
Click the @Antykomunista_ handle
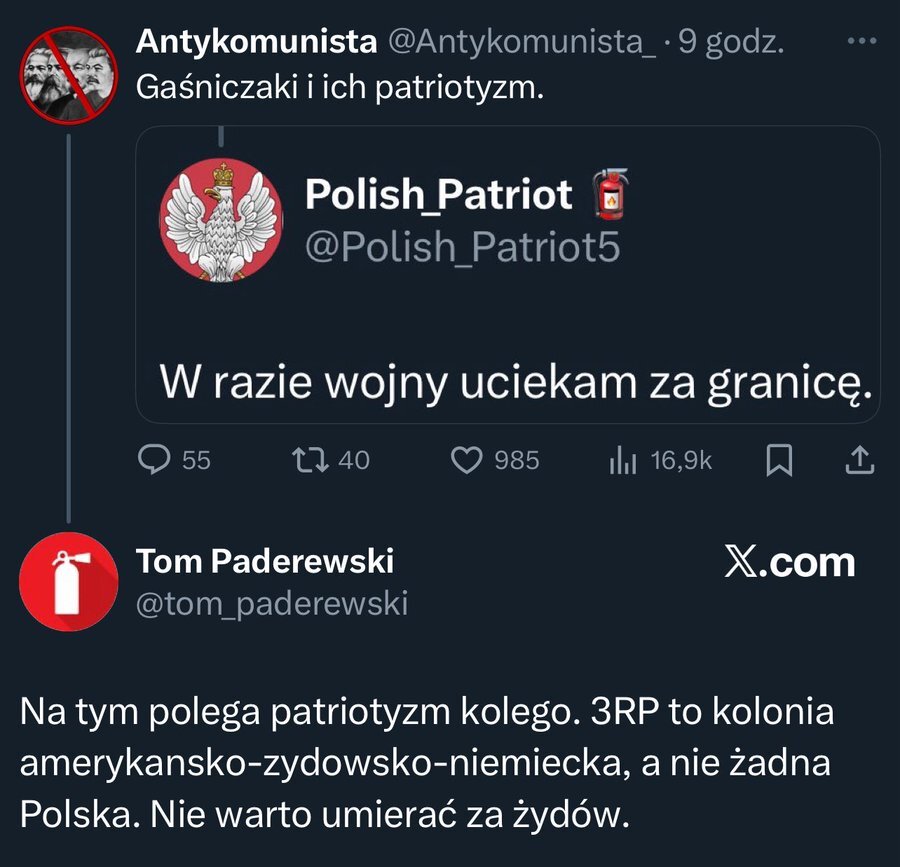(522, 42)
